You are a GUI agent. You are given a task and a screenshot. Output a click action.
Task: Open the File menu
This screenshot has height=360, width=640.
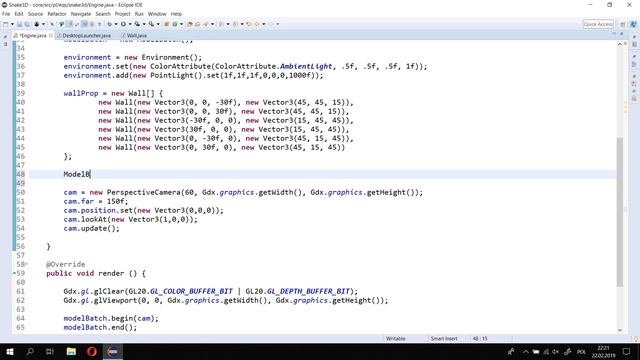click(x=6, y=14)
